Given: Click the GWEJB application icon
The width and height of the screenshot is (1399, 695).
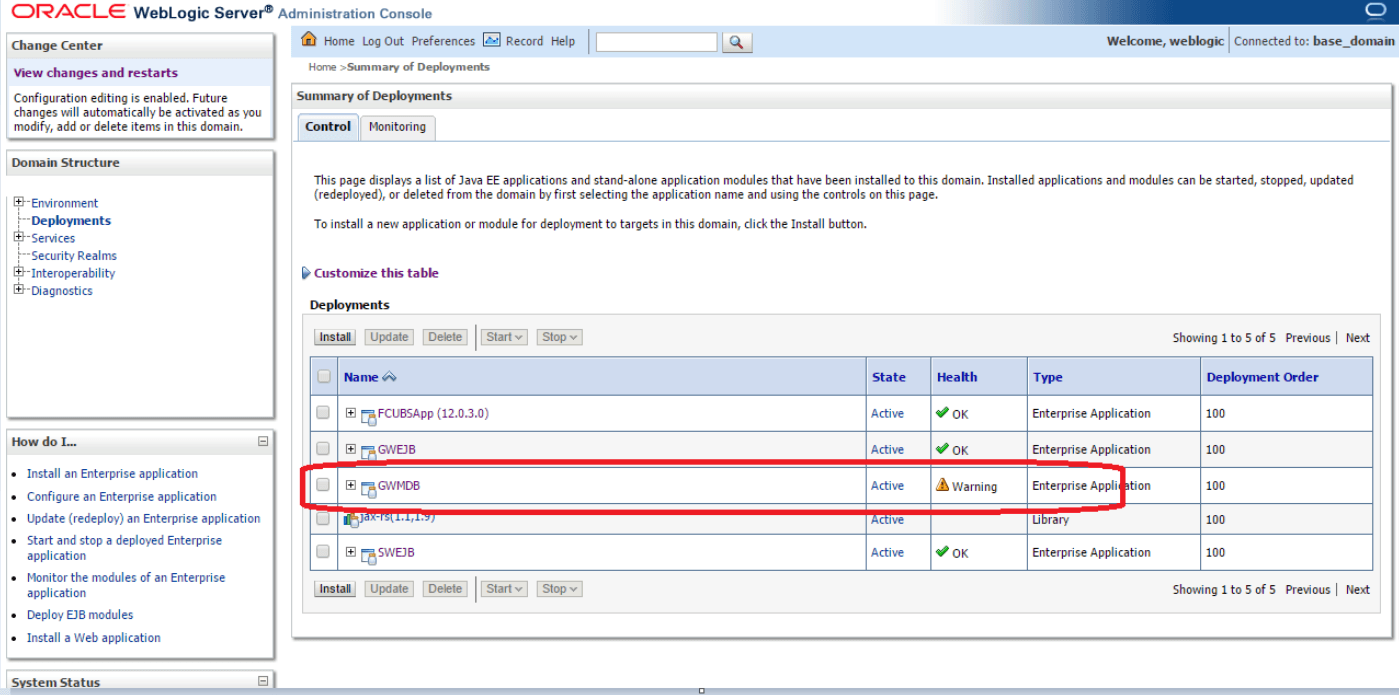Looking at the screenshot, I should tap(368, 451).
